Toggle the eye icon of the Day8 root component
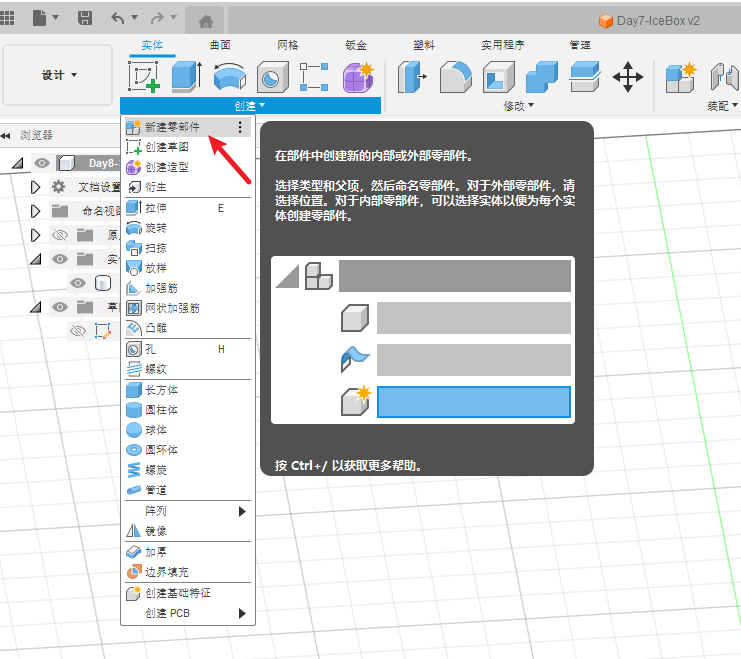The height and width of the screenshot is (659, 741). [41, 163]
